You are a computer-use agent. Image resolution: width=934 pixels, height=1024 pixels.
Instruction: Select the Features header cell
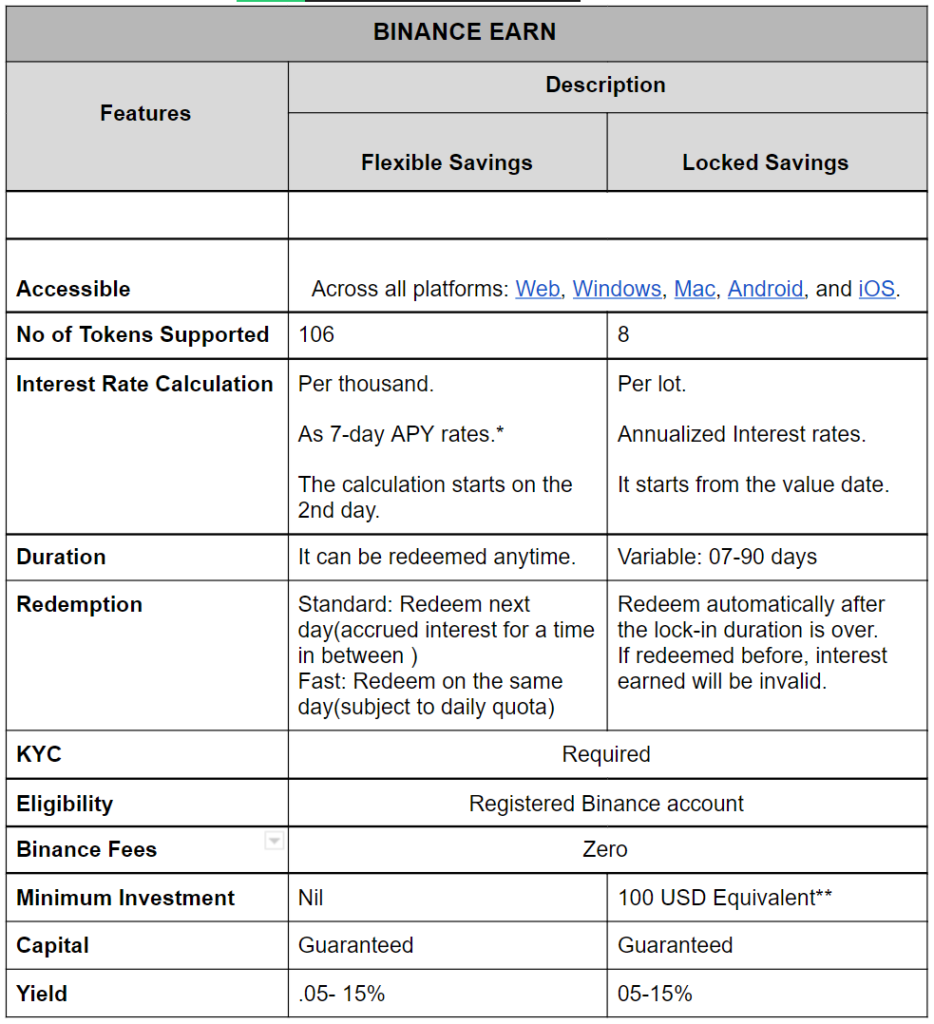tap(147, 127)
